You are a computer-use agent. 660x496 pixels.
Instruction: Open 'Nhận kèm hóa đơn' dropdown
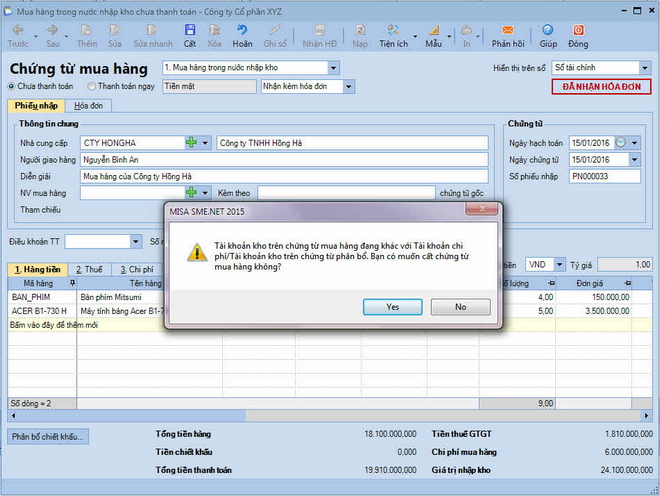[349, 87]
